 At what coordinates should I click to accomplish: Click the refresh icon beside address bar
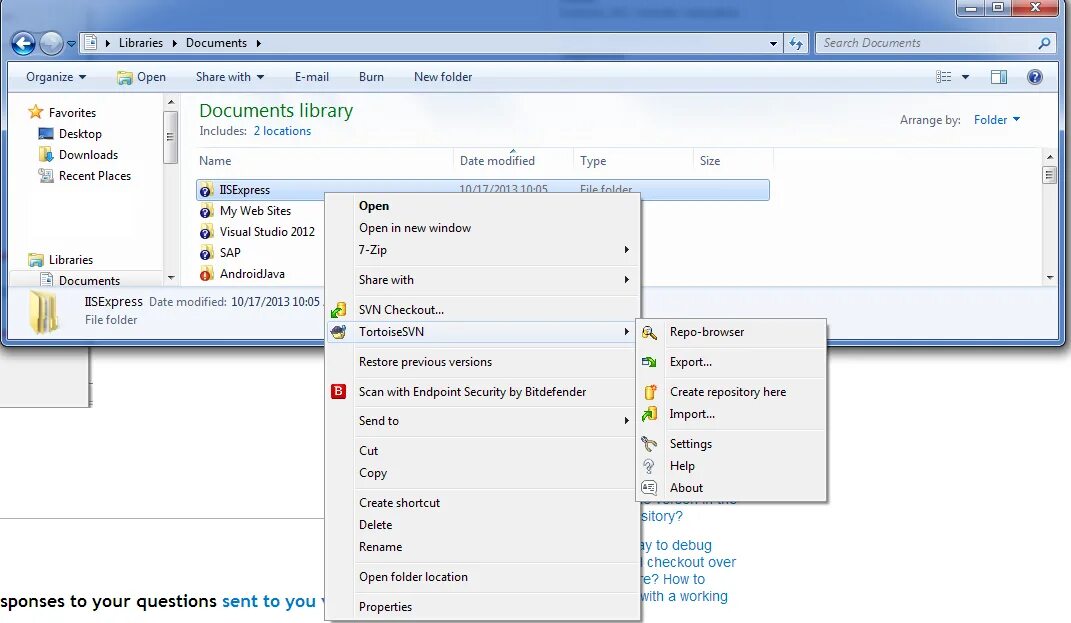[796, 43]
